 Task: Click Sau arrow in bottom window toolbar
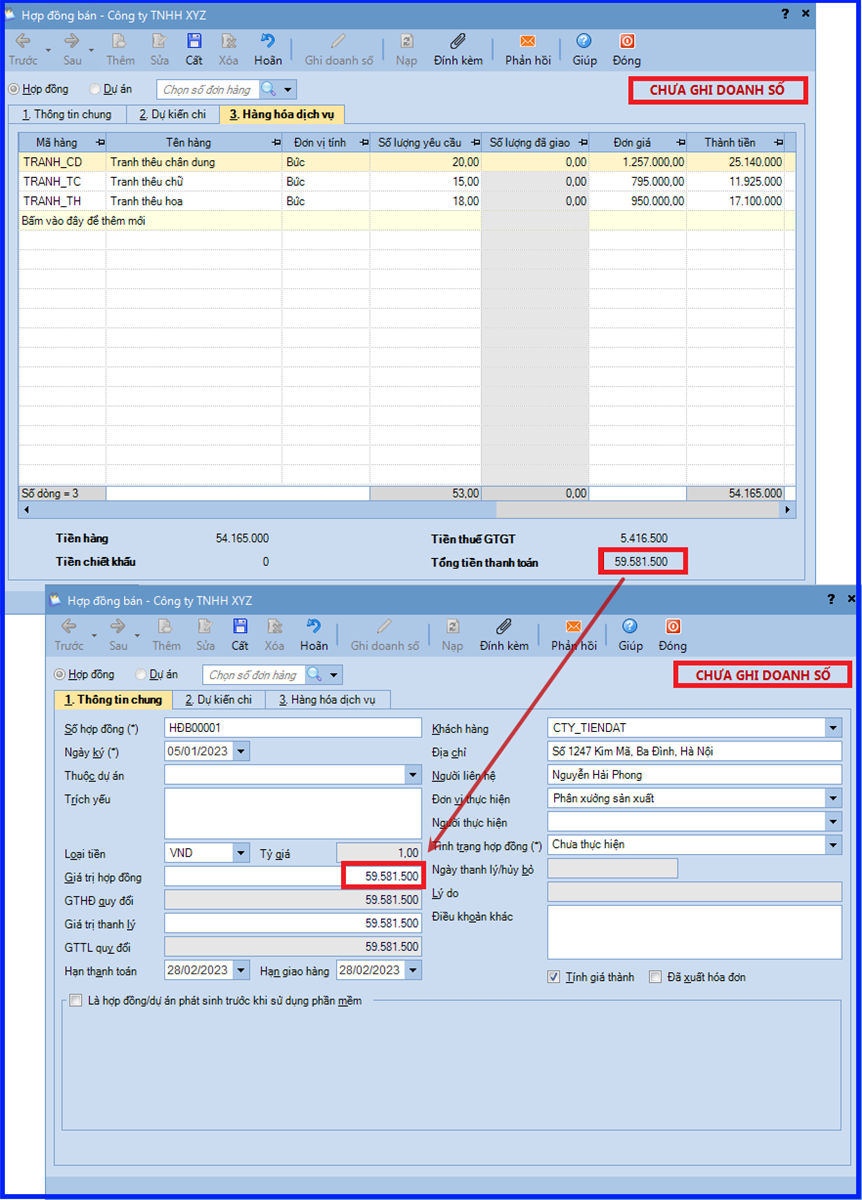117,627
